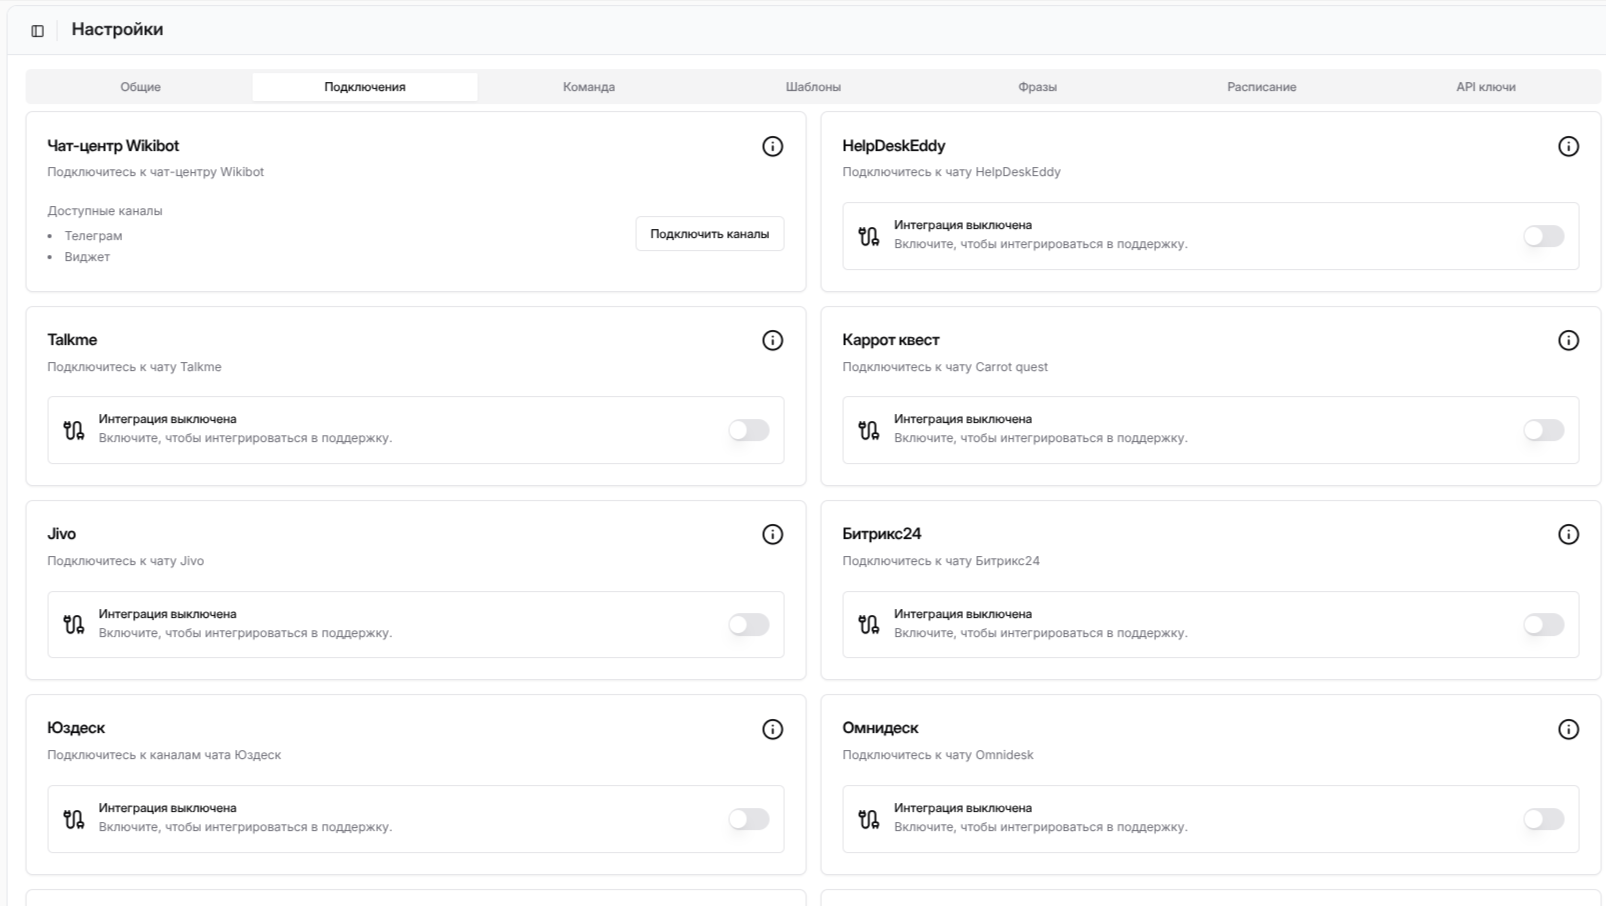
Task: Click integration icon in Омнидеск row
Action: coord(869,819)
